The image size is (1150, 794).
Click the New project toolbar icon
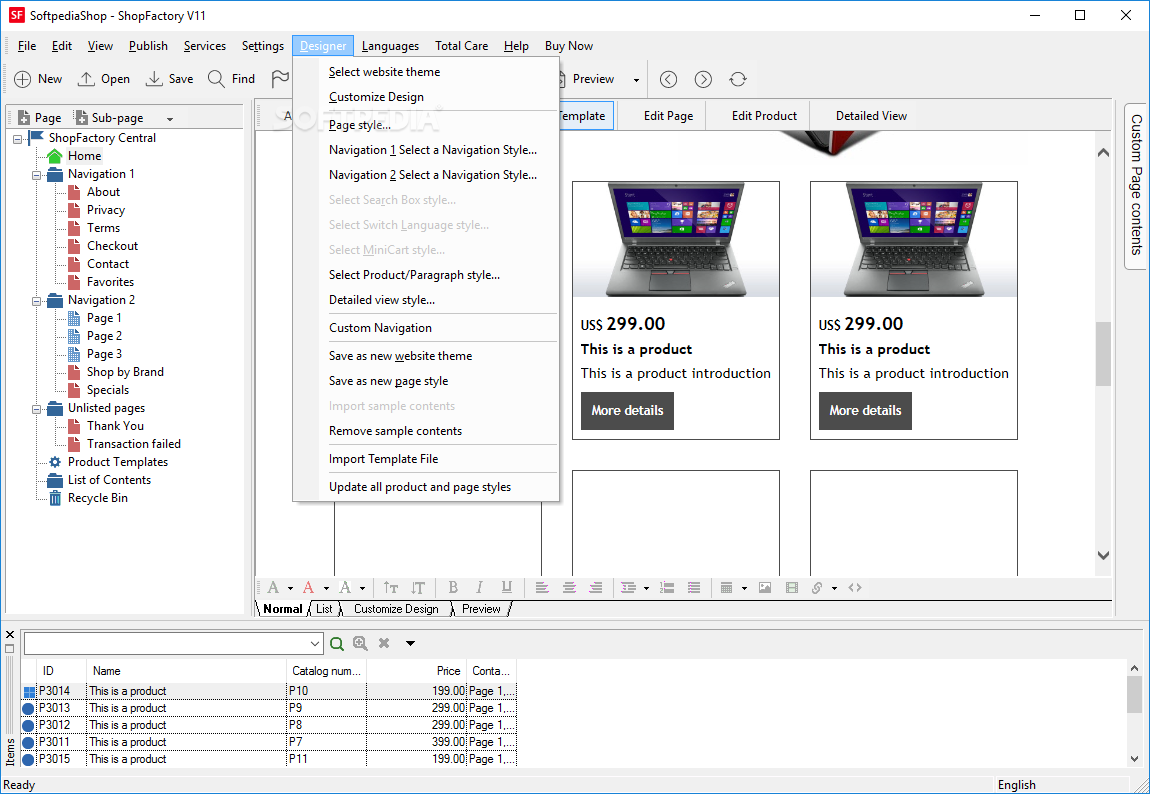[23, 79]
